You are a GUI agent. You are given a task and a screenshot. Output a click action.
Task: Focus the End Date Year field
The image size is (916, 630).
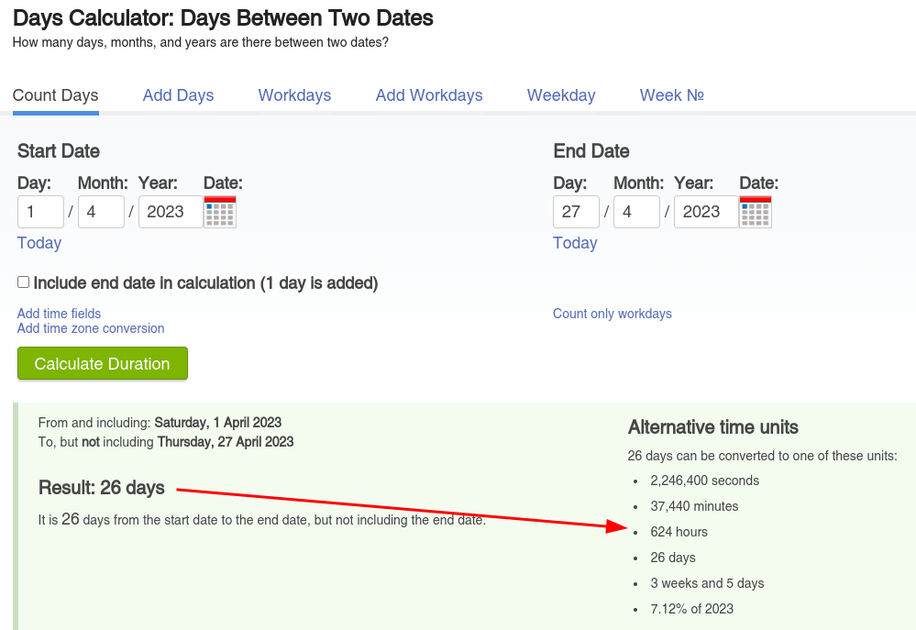[x=703, y=212]
